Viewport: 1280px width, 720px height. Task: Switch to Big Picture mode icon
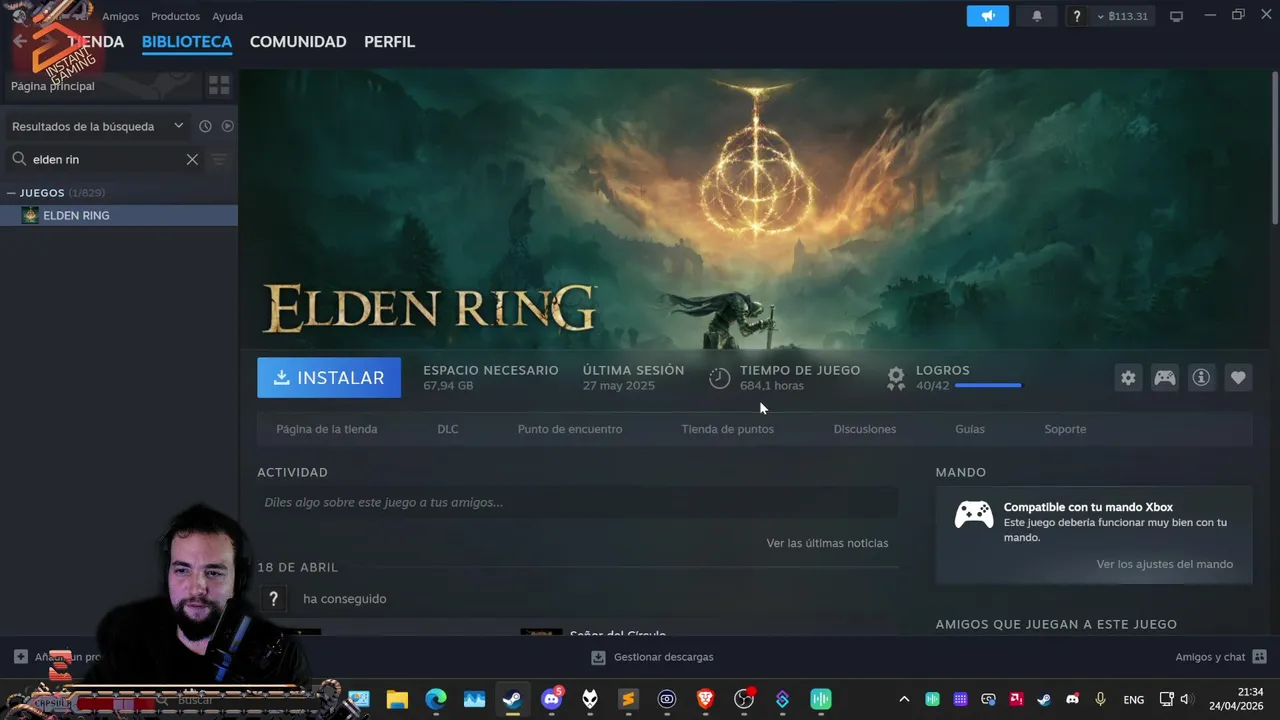click(1177, 16)
